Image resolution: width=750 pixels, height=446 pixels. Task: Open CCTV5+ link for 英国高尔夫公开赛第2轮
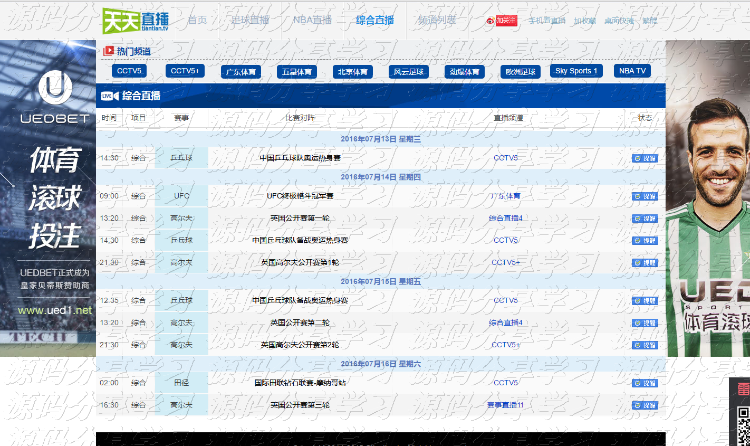click(x=506, y=345)
